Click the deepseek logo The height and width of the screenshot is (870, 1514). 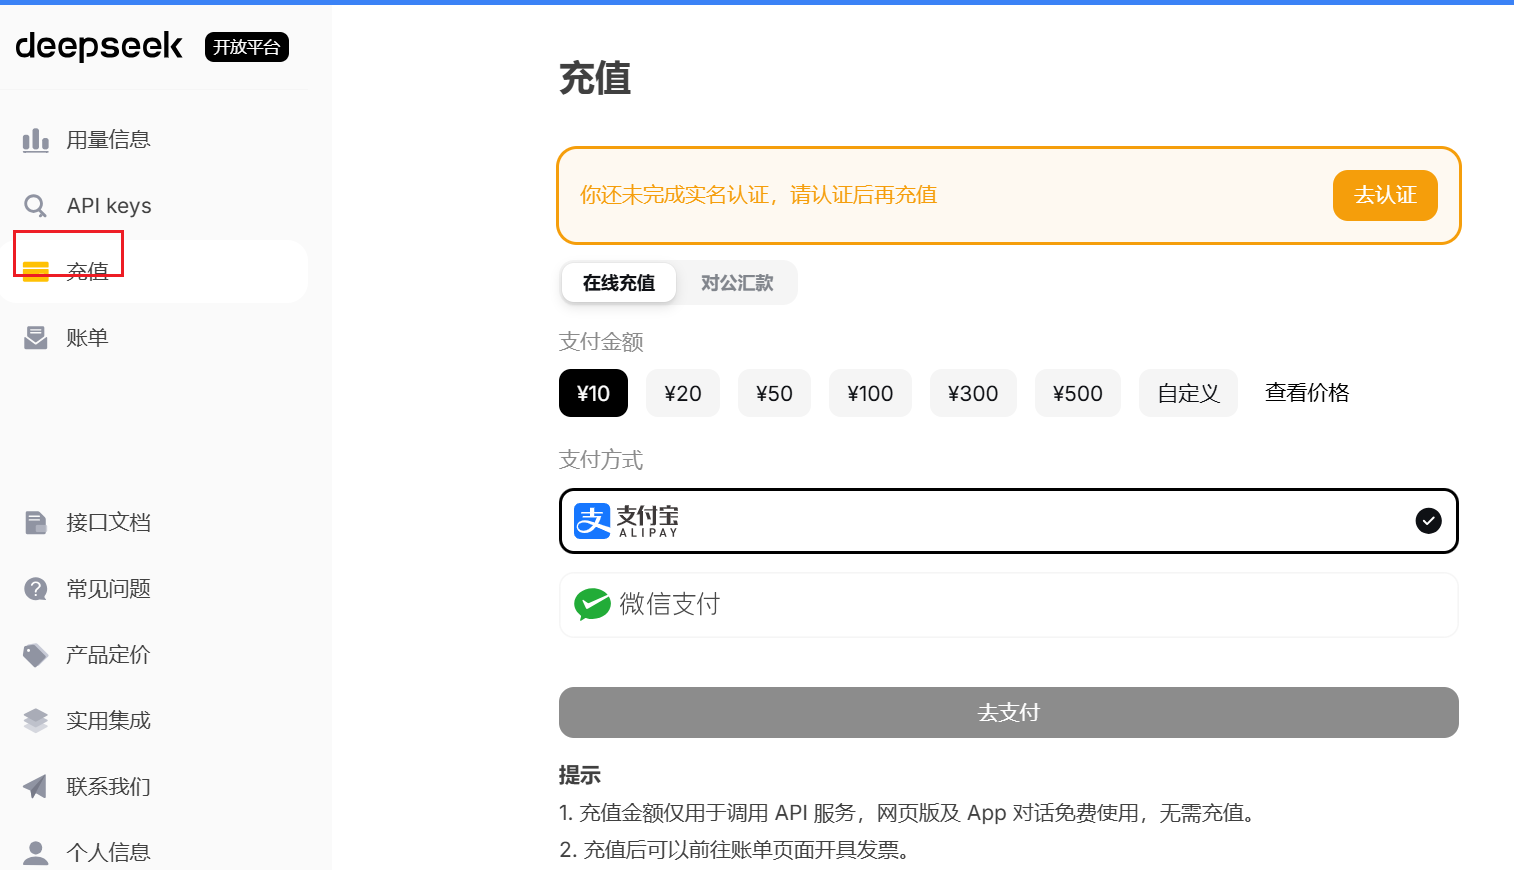tap(99, 46)
